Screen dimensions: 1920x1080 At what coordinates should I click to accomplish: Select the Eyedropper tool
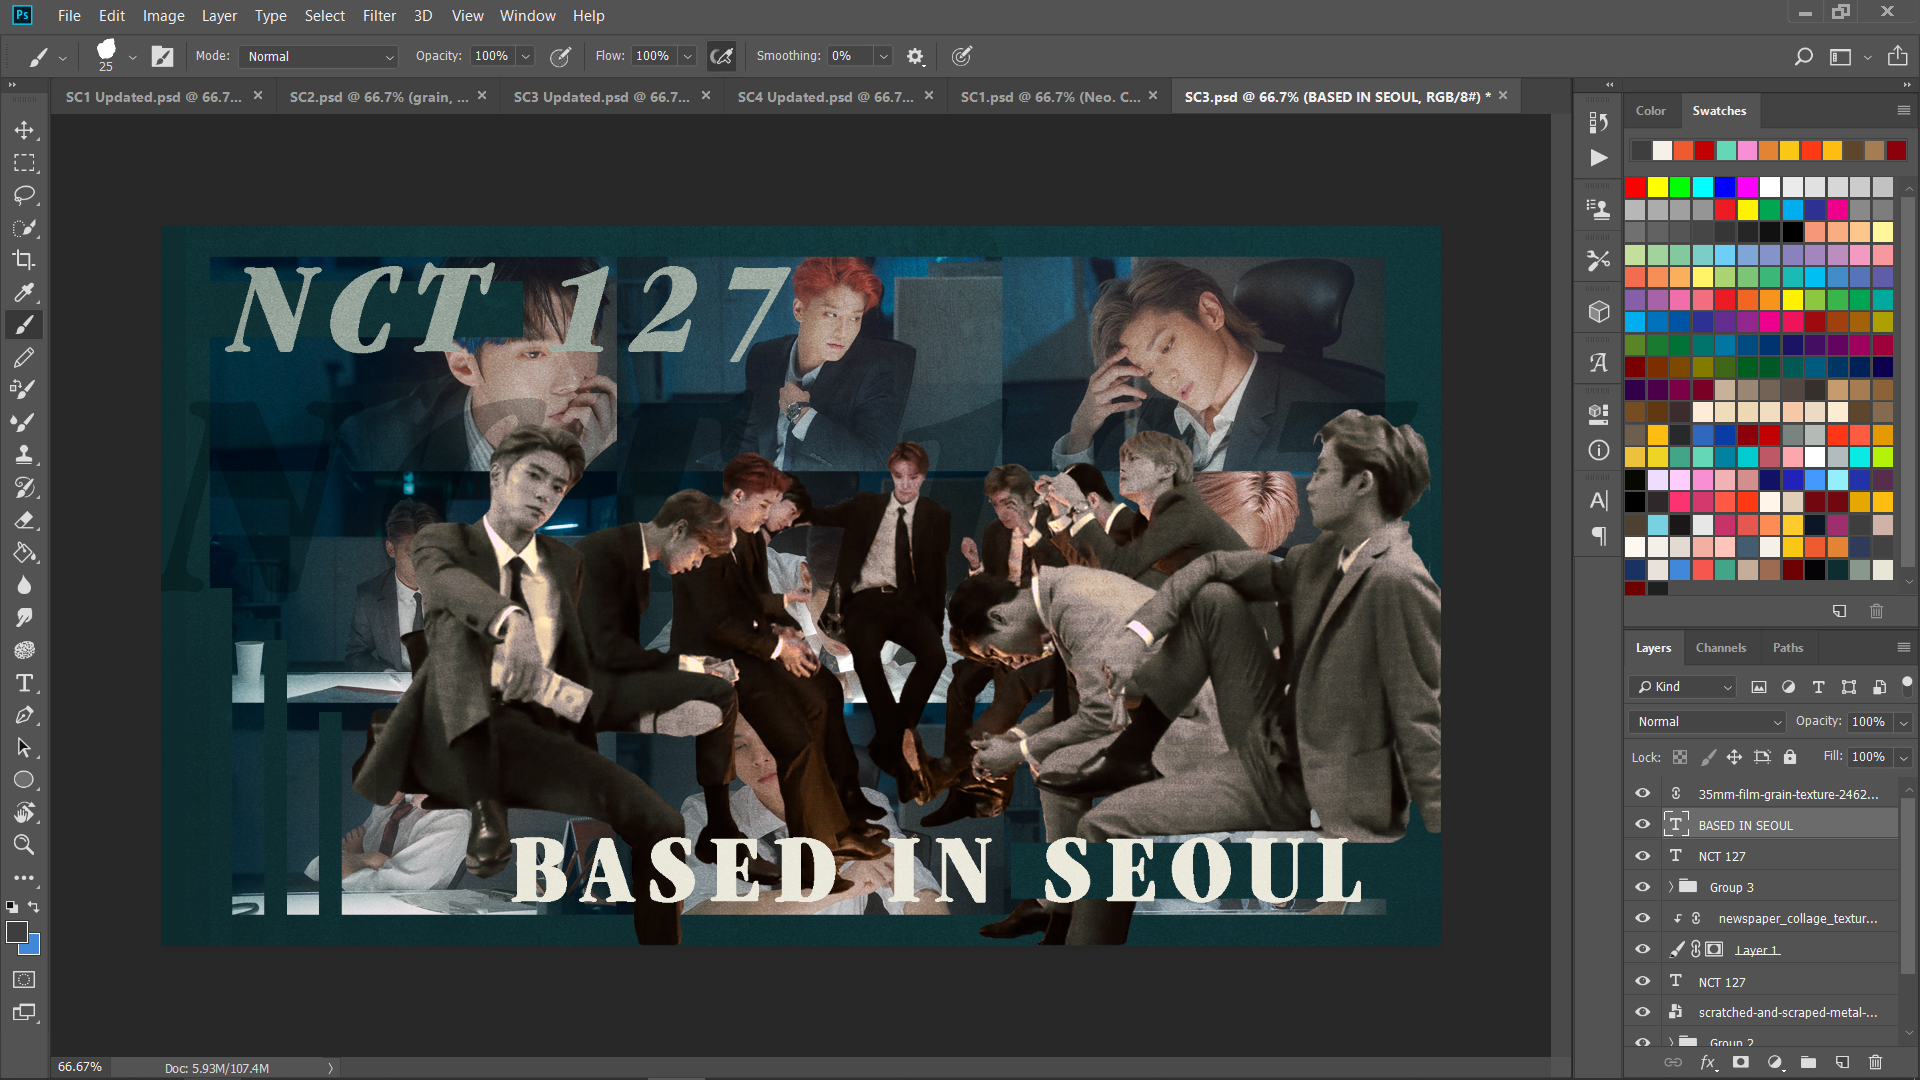pyautogui.click(x=24, y=292)
